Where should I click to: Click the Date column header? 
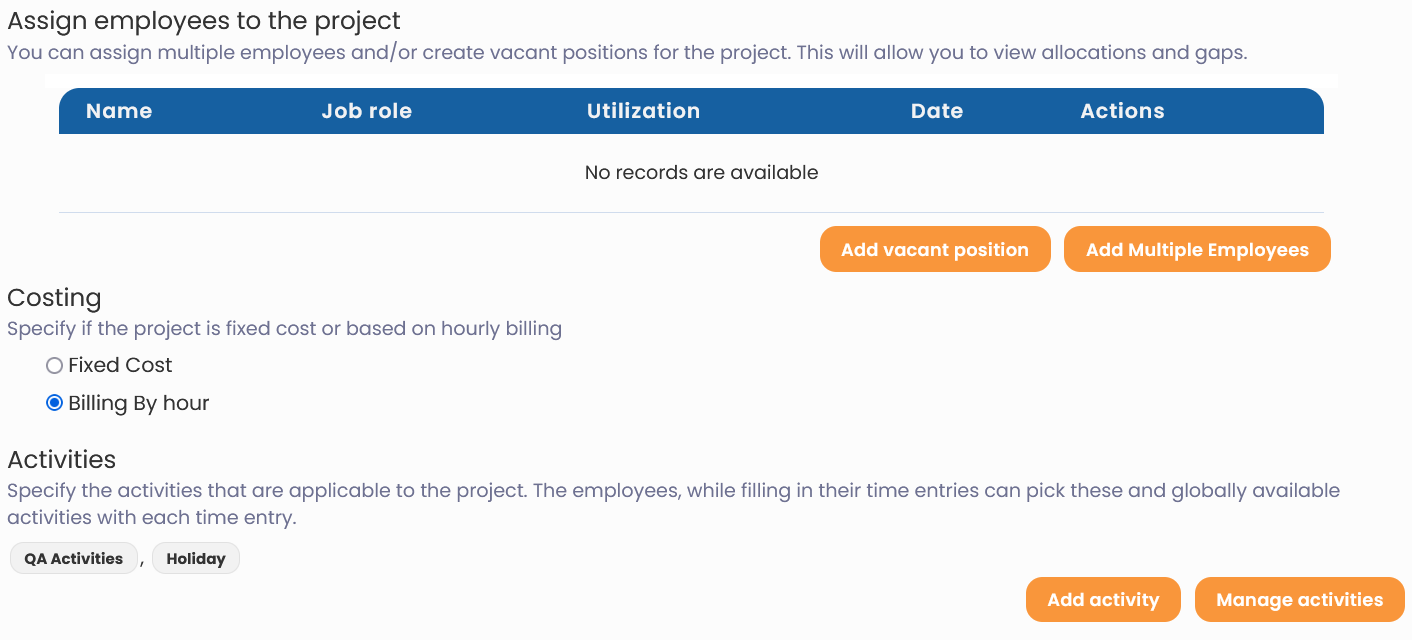pos(937,111)
